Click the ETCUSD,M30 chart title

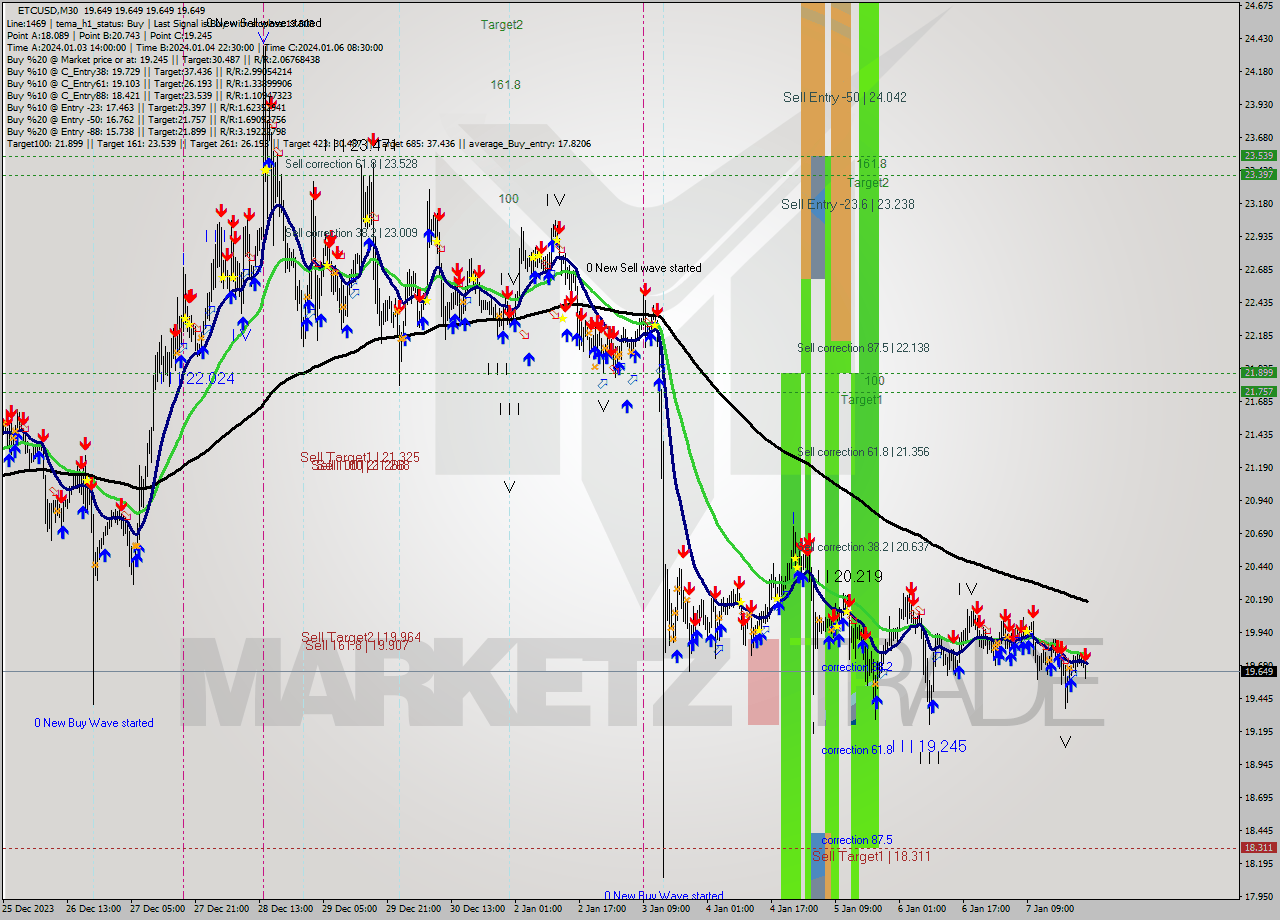tap(48, 10)
